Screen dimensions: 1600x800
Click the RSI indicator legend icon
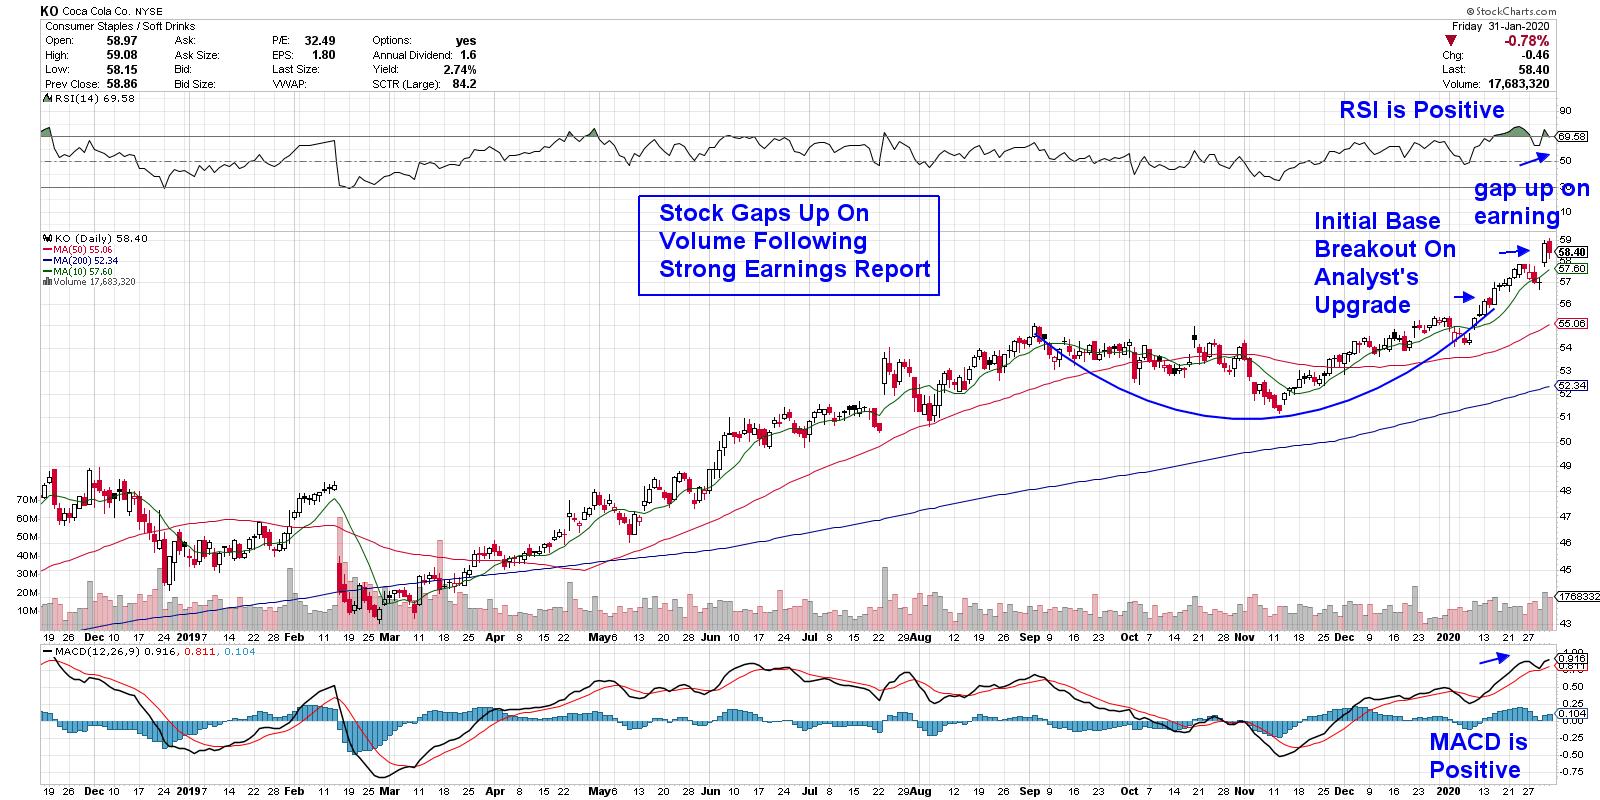click(x=45, y=98)
